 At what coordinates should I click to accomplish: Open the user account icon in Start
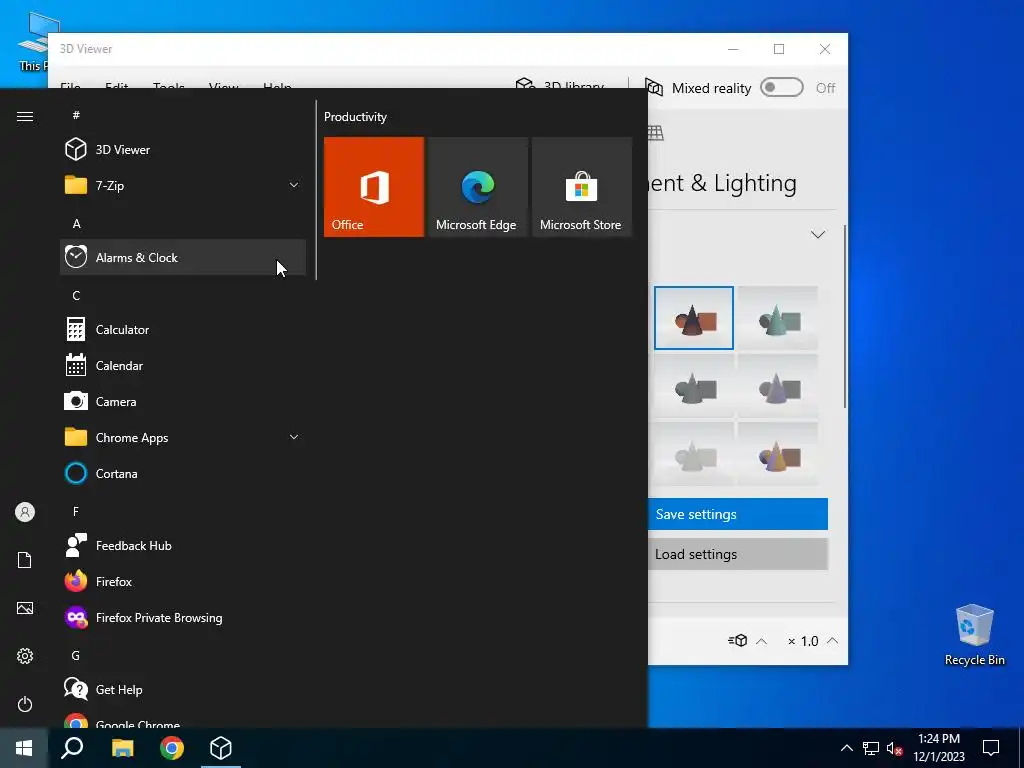pos(25,512)
